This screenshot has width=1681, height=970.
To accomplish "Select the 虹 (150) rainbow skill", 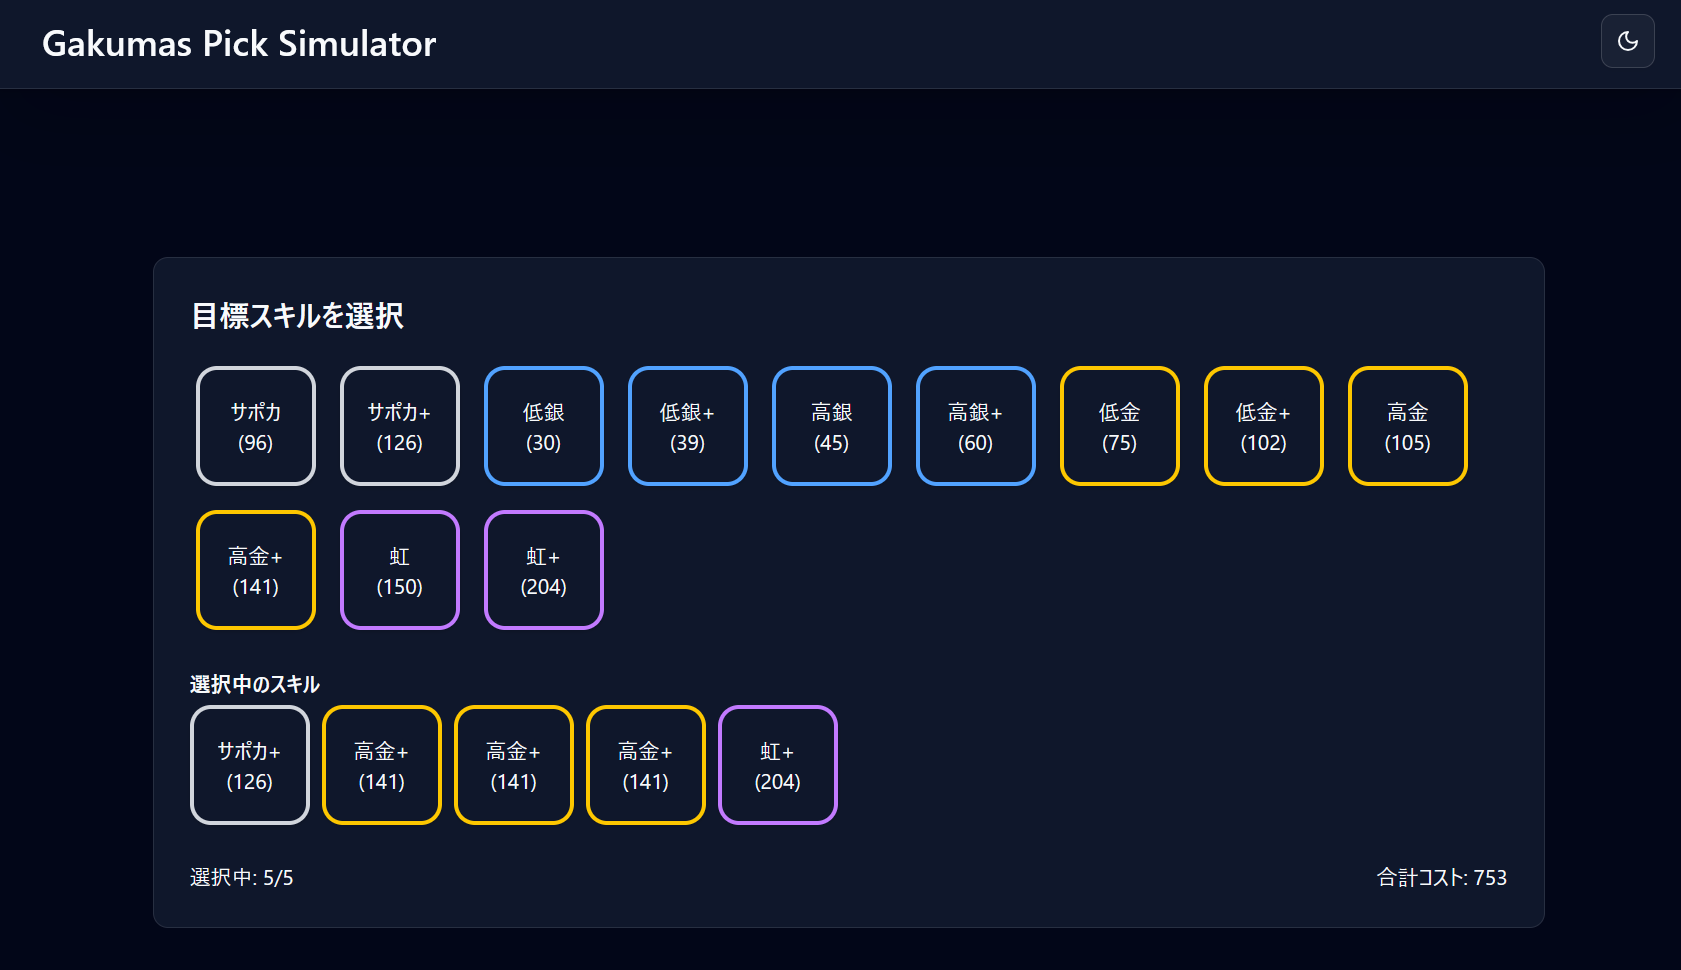I will coord(399,570).
